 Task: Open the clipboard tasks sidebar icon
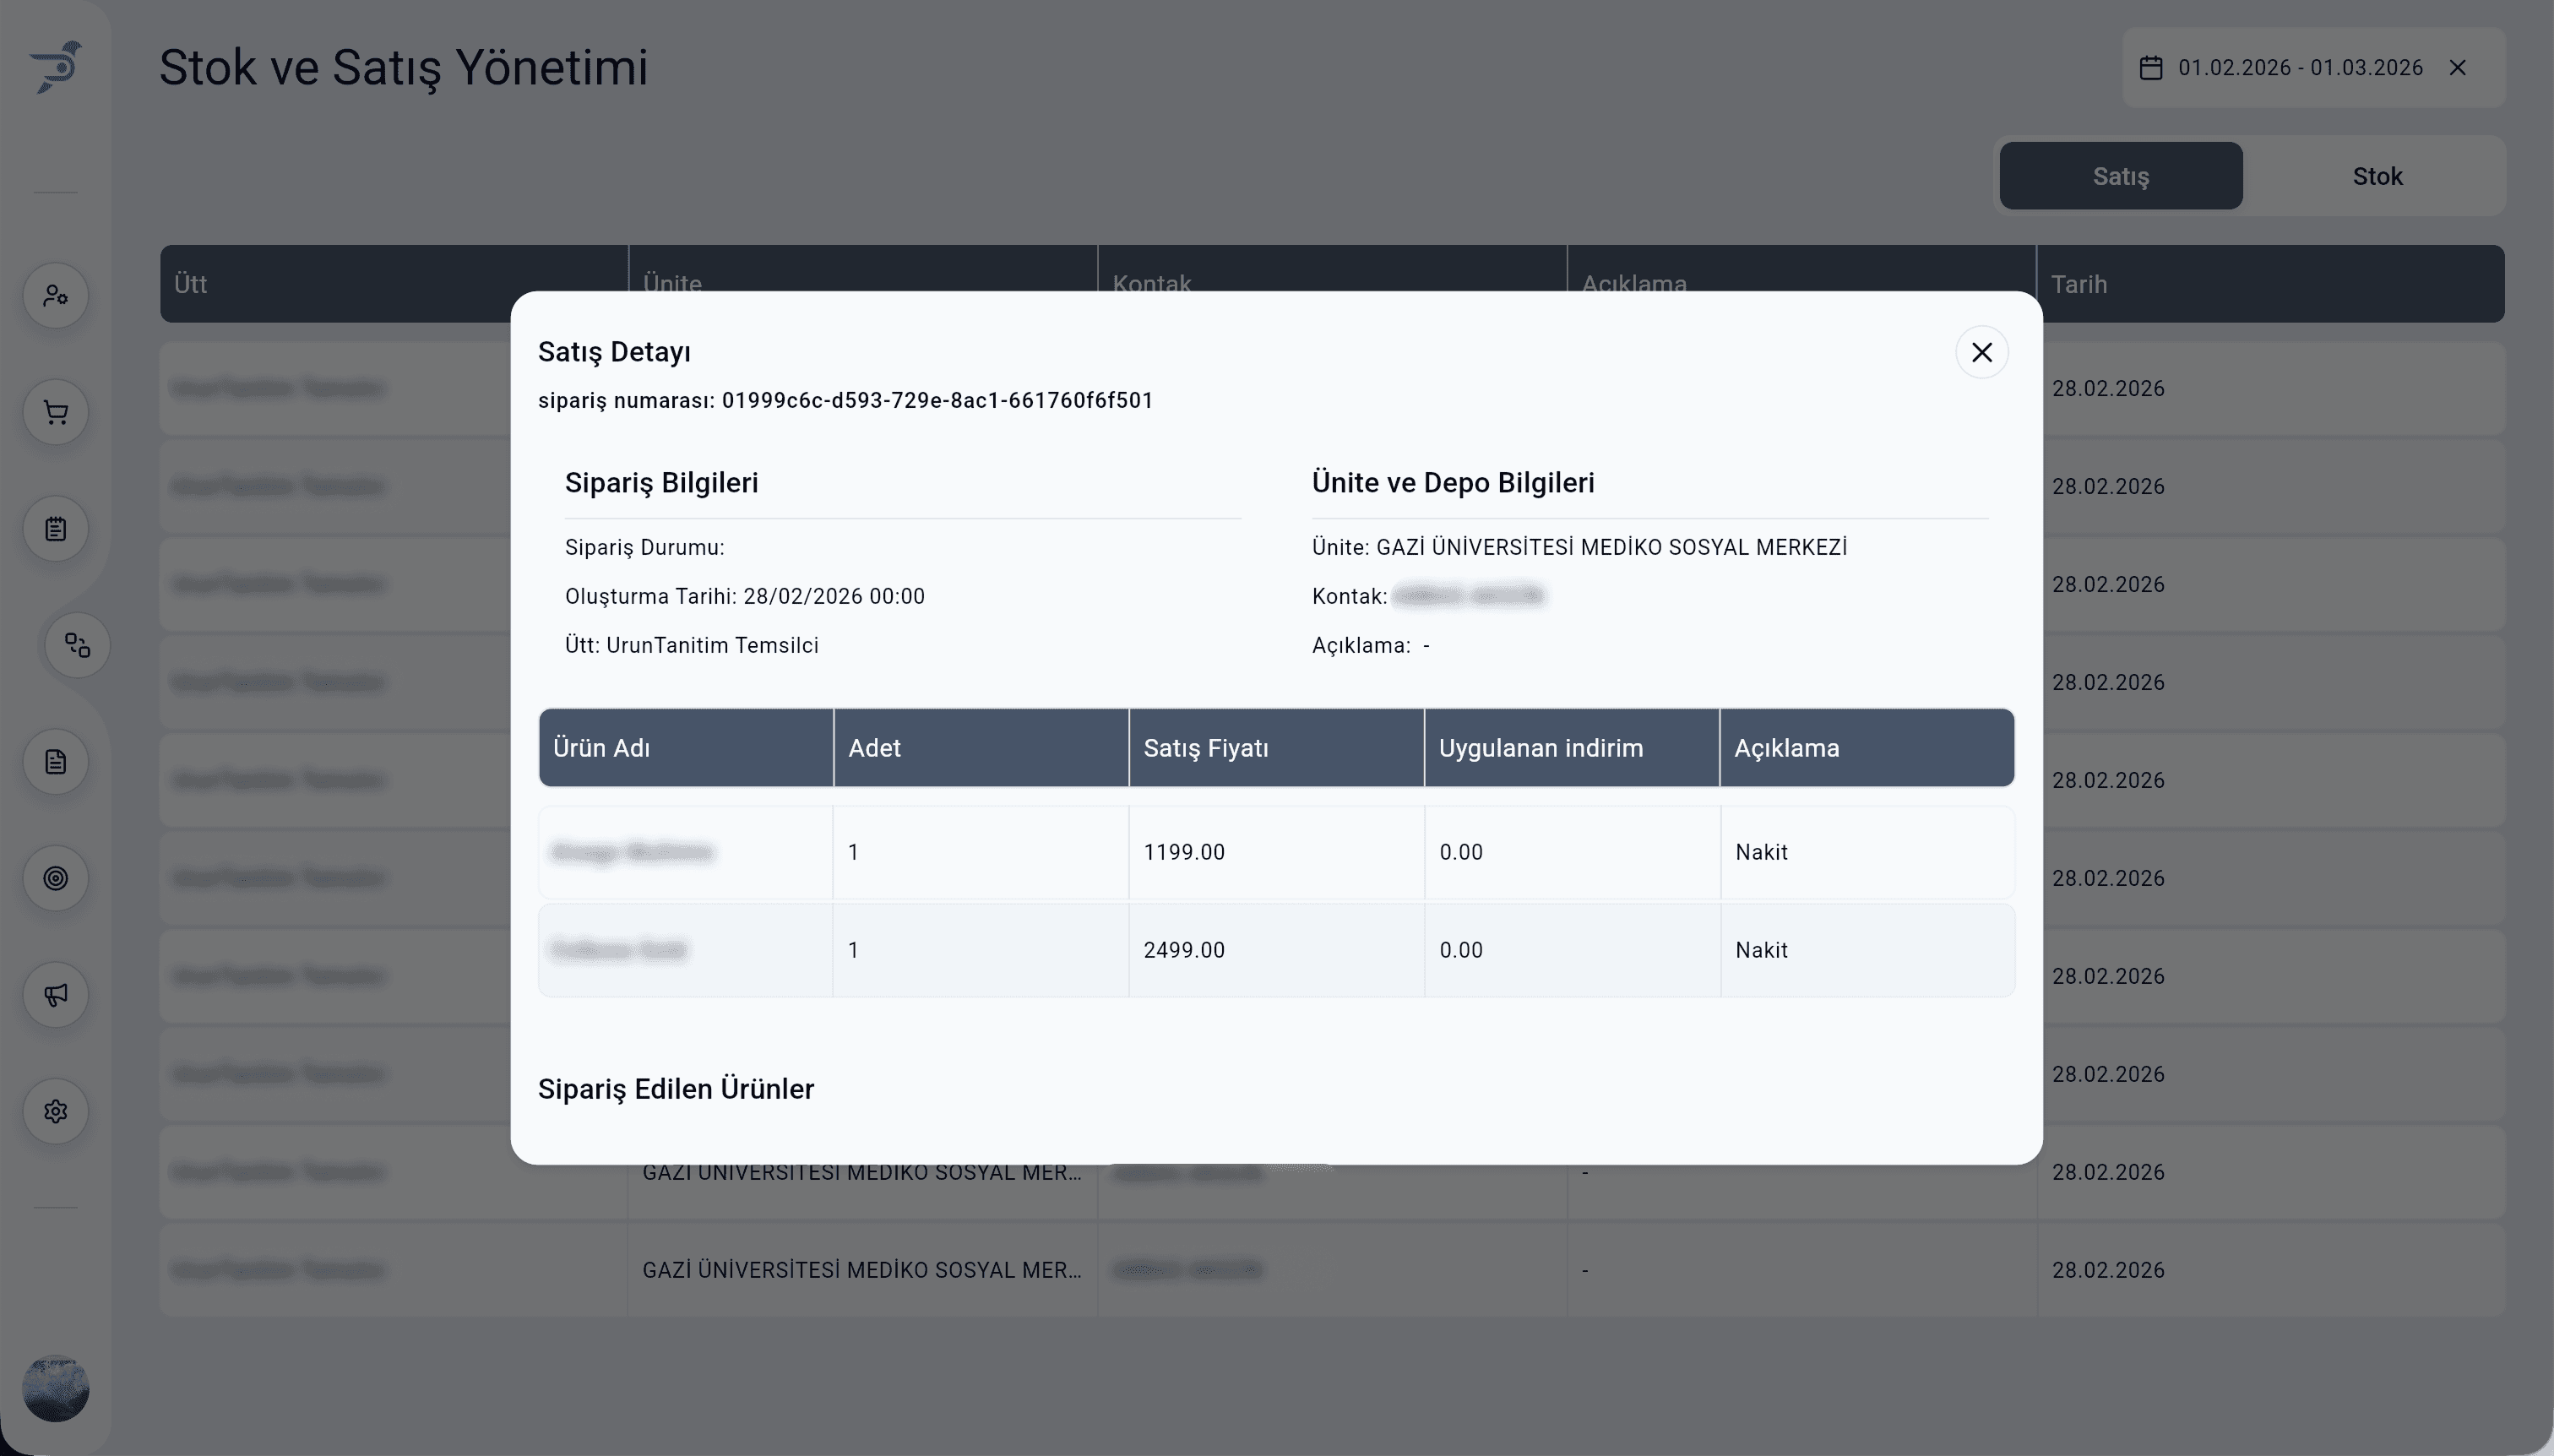pos(56,529)
